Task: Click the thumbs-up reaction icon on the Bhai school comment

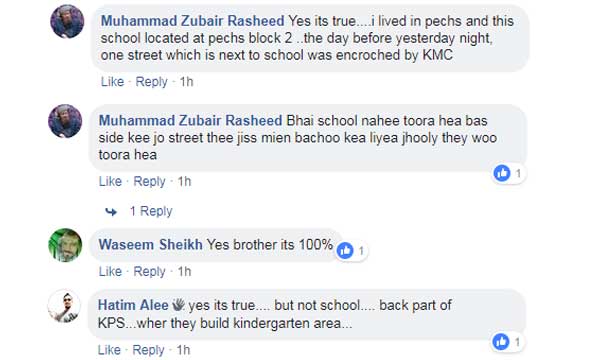Action: (502, 173)
